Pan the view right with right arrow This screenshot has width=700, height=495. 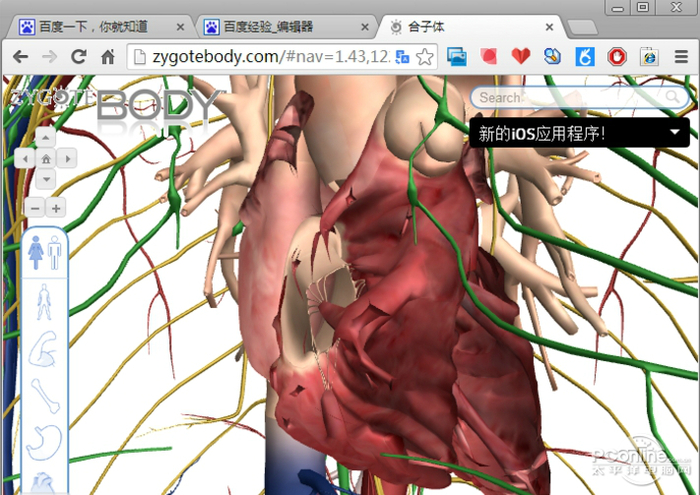tap(67, 158)
